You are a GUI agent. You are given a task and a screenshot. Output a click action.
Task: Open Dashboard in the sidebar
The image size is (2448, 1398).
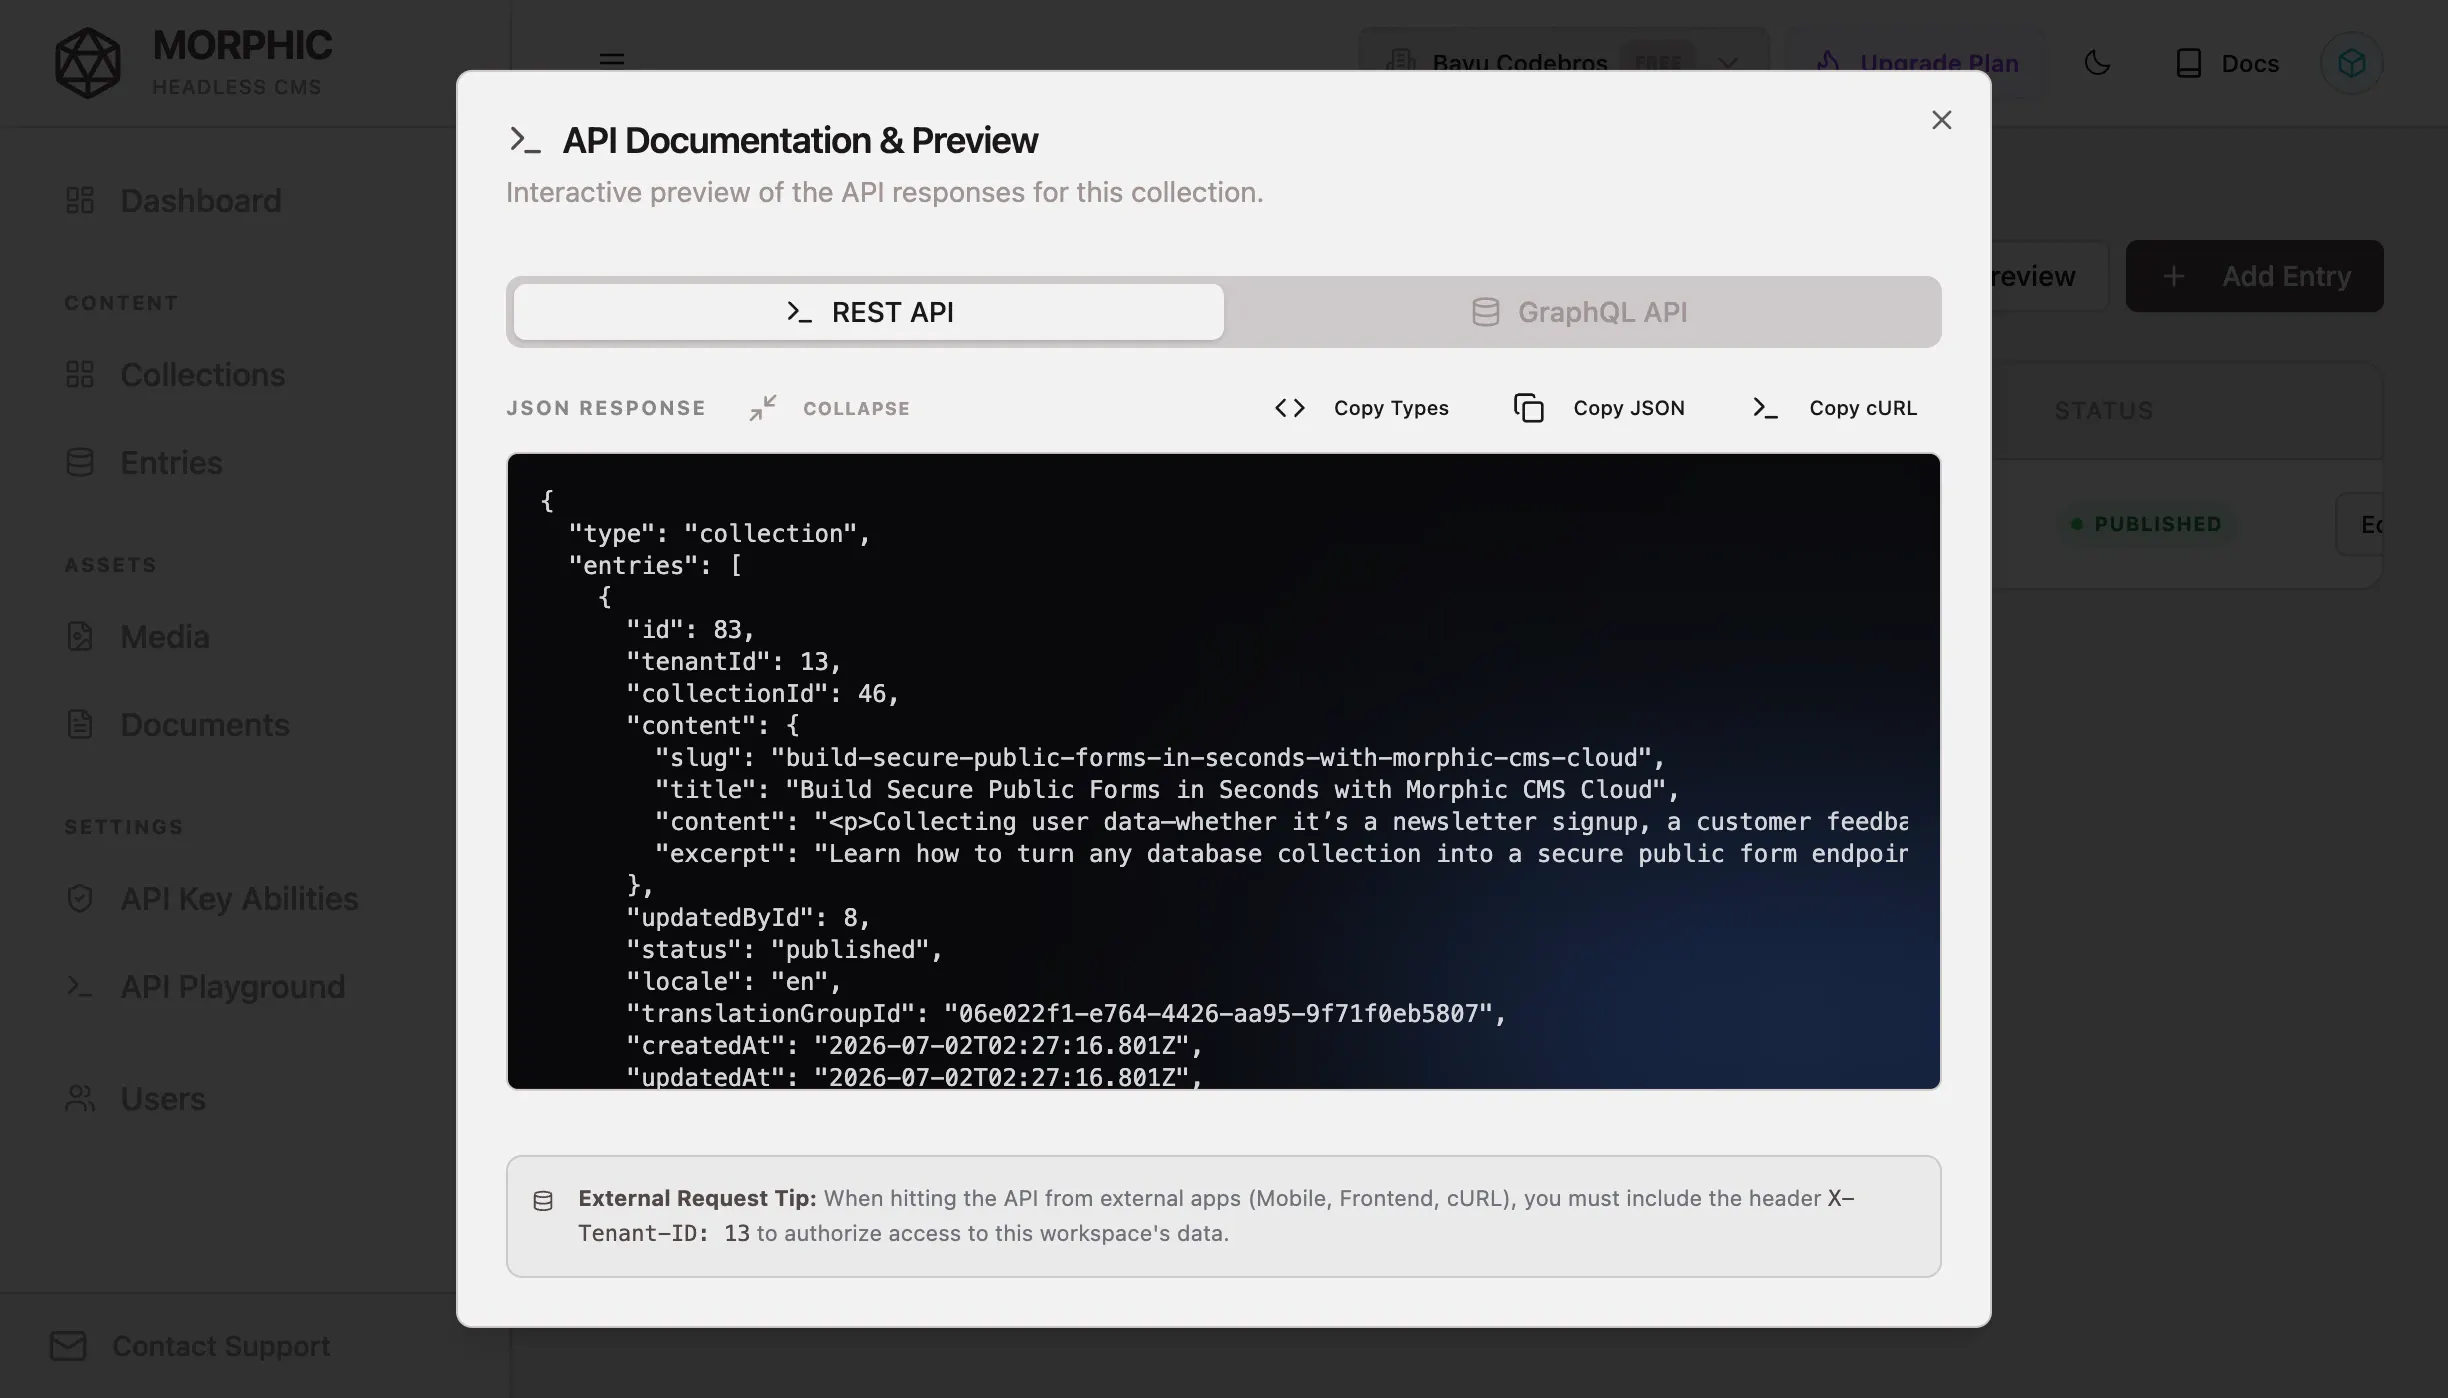201,200
